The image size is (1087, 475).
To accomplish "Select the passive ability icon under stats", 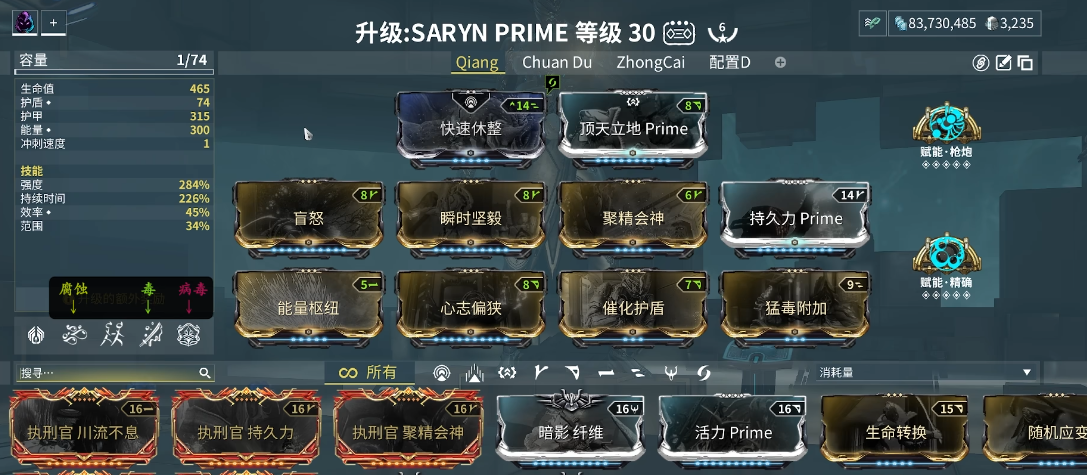I will pyautogui.click(x=35, y=336).
